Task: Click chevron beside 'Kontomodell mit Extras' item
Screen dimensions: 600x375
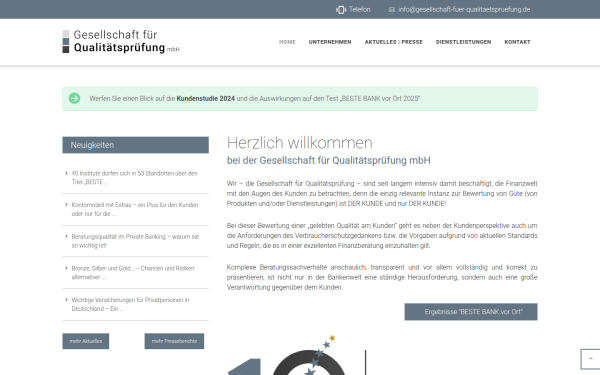Action: pos(66,205)
